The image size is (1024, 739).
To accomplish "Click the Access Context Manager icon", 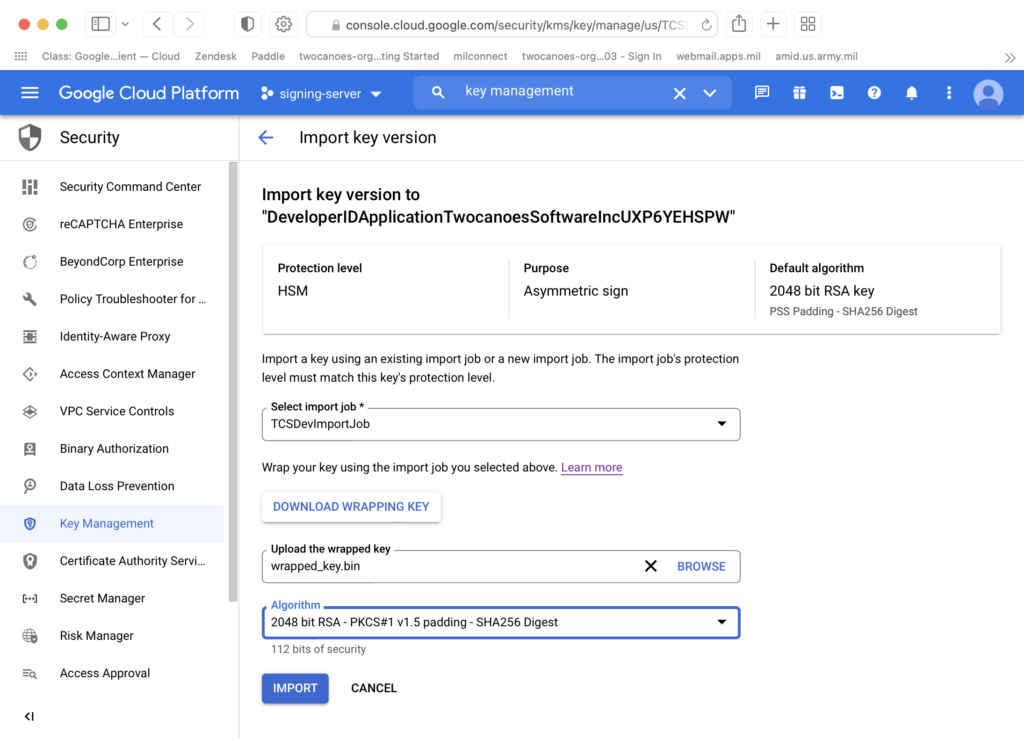I will (x=29, y=374).
